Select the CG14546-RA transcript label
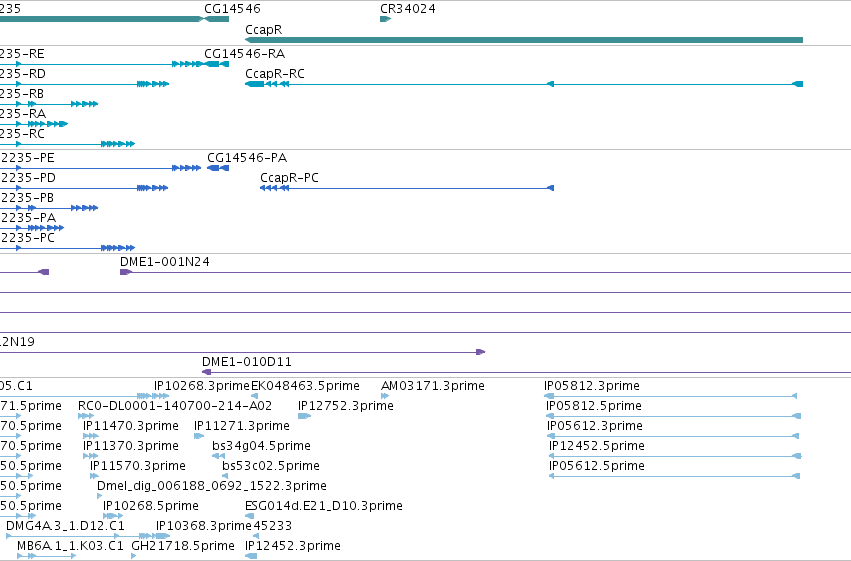 (x=244, y=54)
